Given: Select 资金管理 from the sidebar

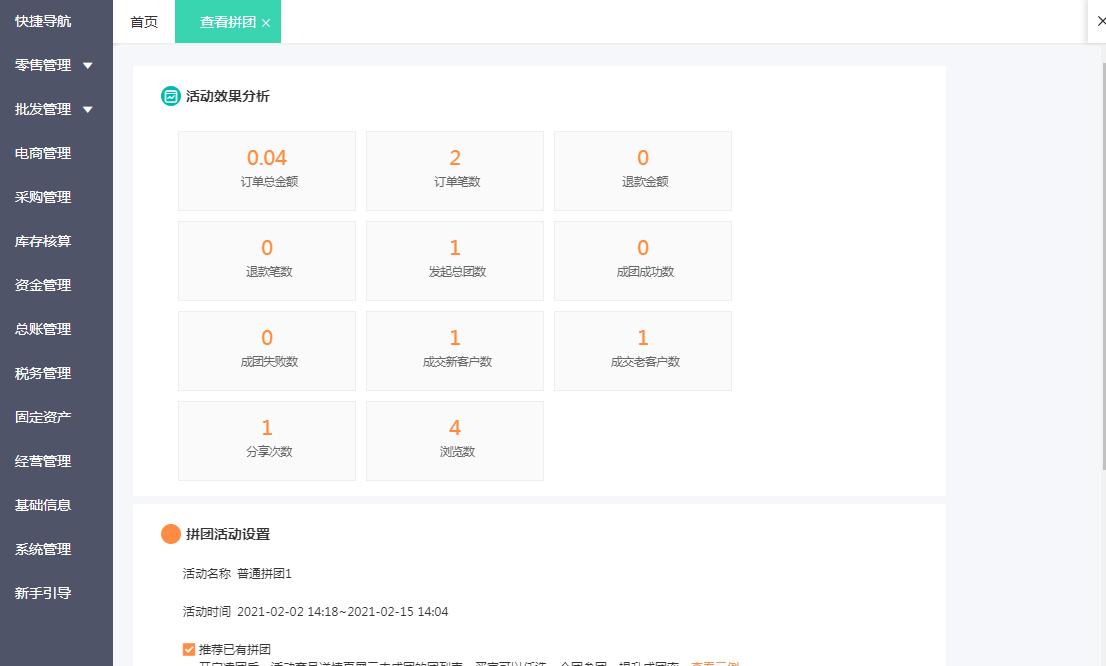Looking at the screenshot, I should pos(42,285).
